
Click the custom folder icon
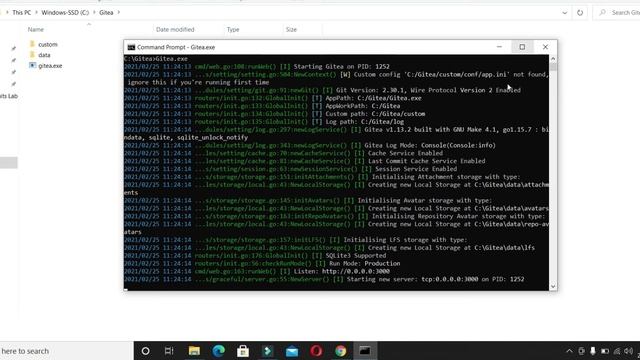coord(32,44)
